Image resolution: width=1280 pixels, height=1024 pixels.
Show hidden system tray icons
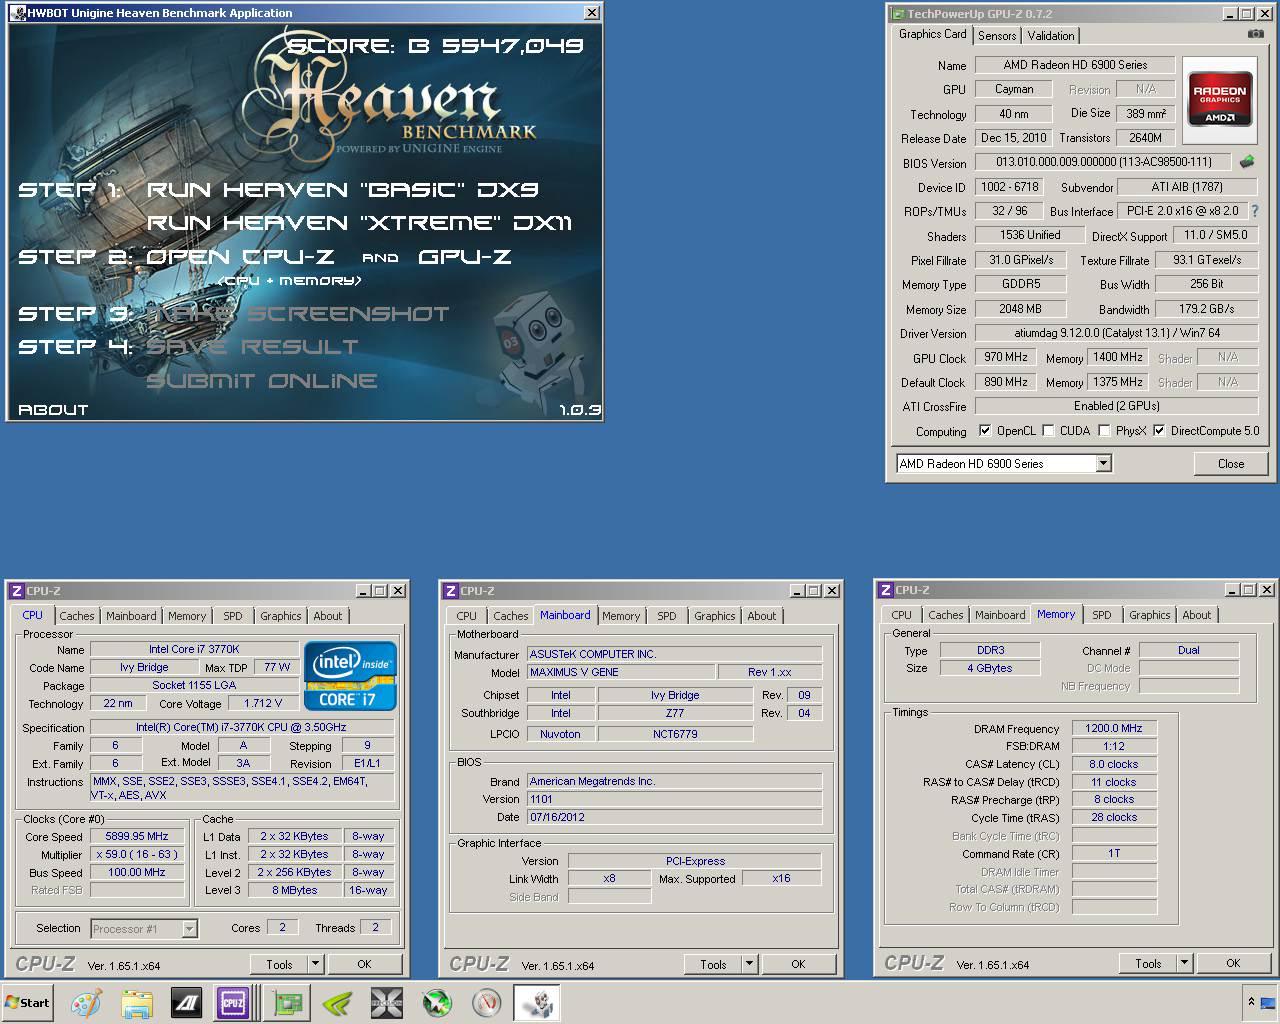click(x=1251, y=1002)
